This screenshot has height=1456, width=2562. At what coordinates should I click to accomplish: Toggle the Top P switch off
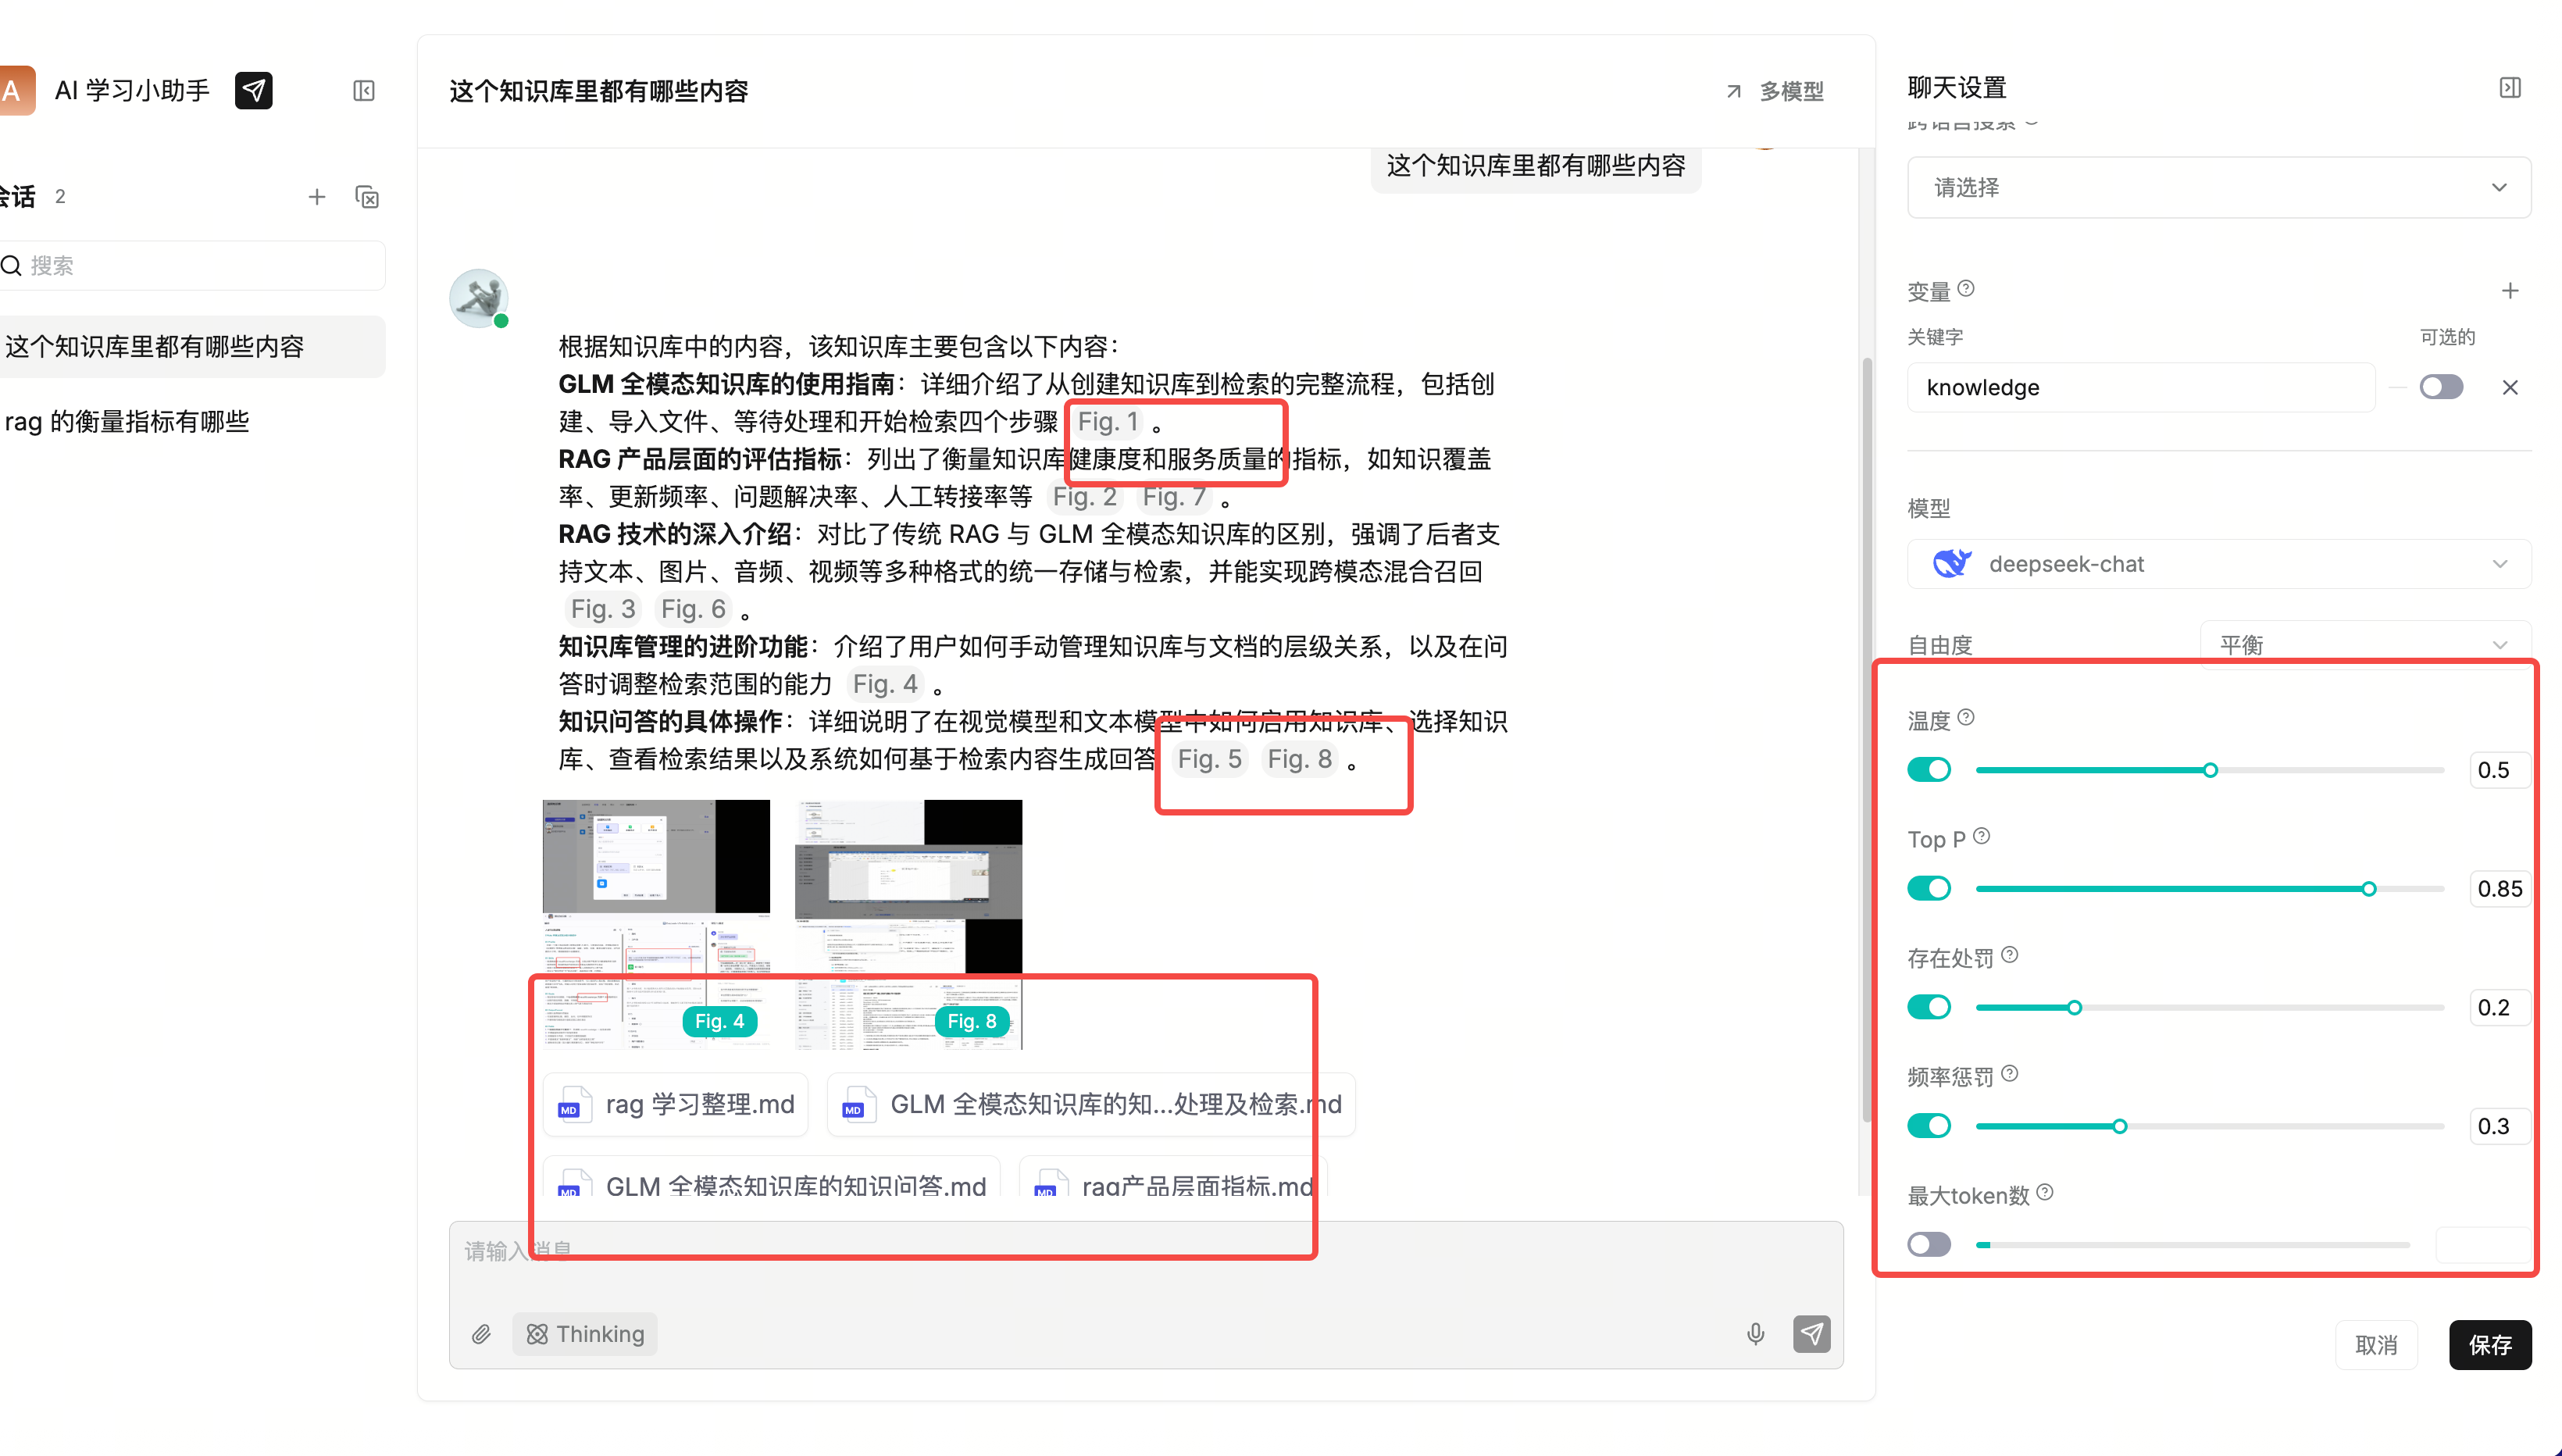[x=1929, y=889]
